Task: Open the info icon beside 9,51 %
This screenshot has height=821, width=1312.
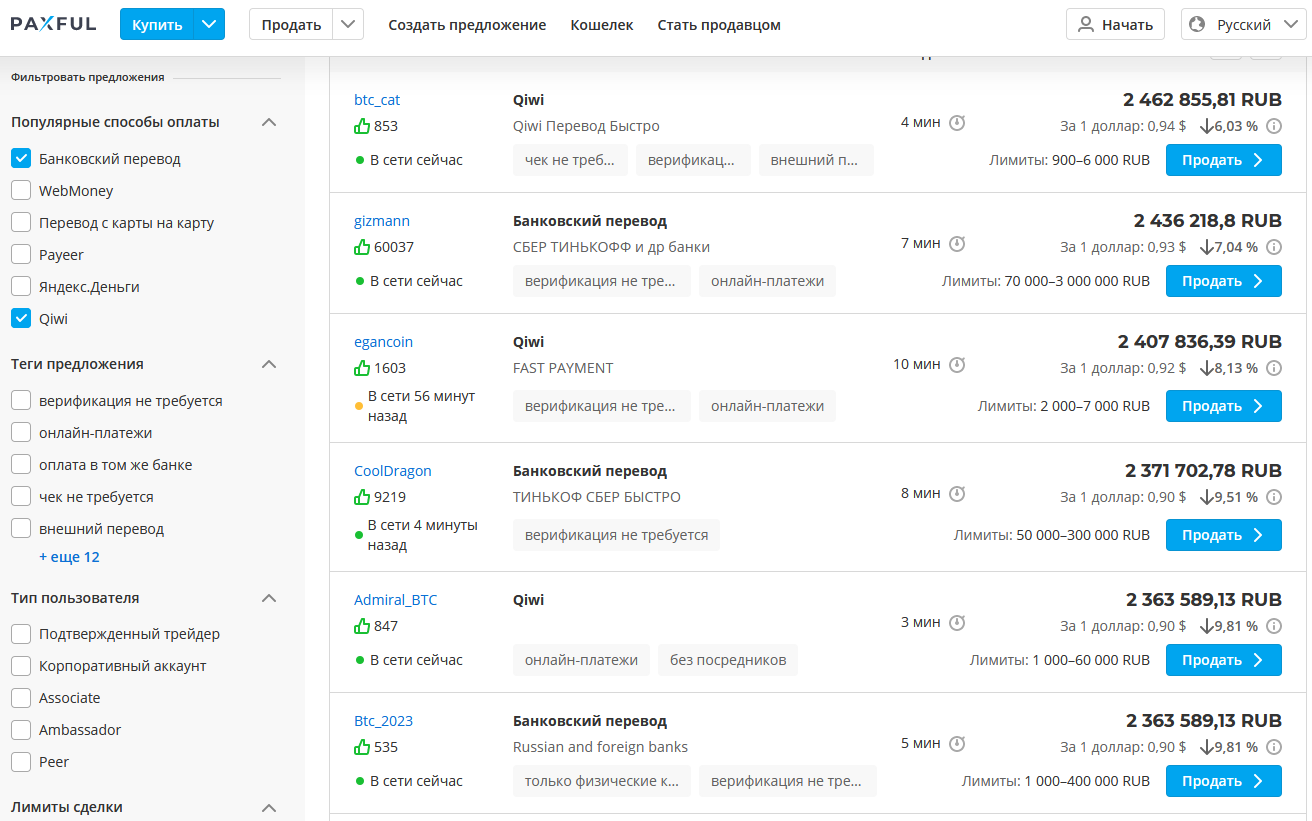Action: (1274, 497)
